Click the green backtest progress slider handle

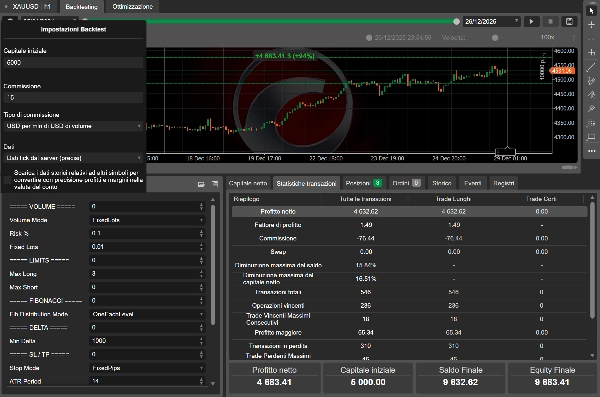coord(456,22)
